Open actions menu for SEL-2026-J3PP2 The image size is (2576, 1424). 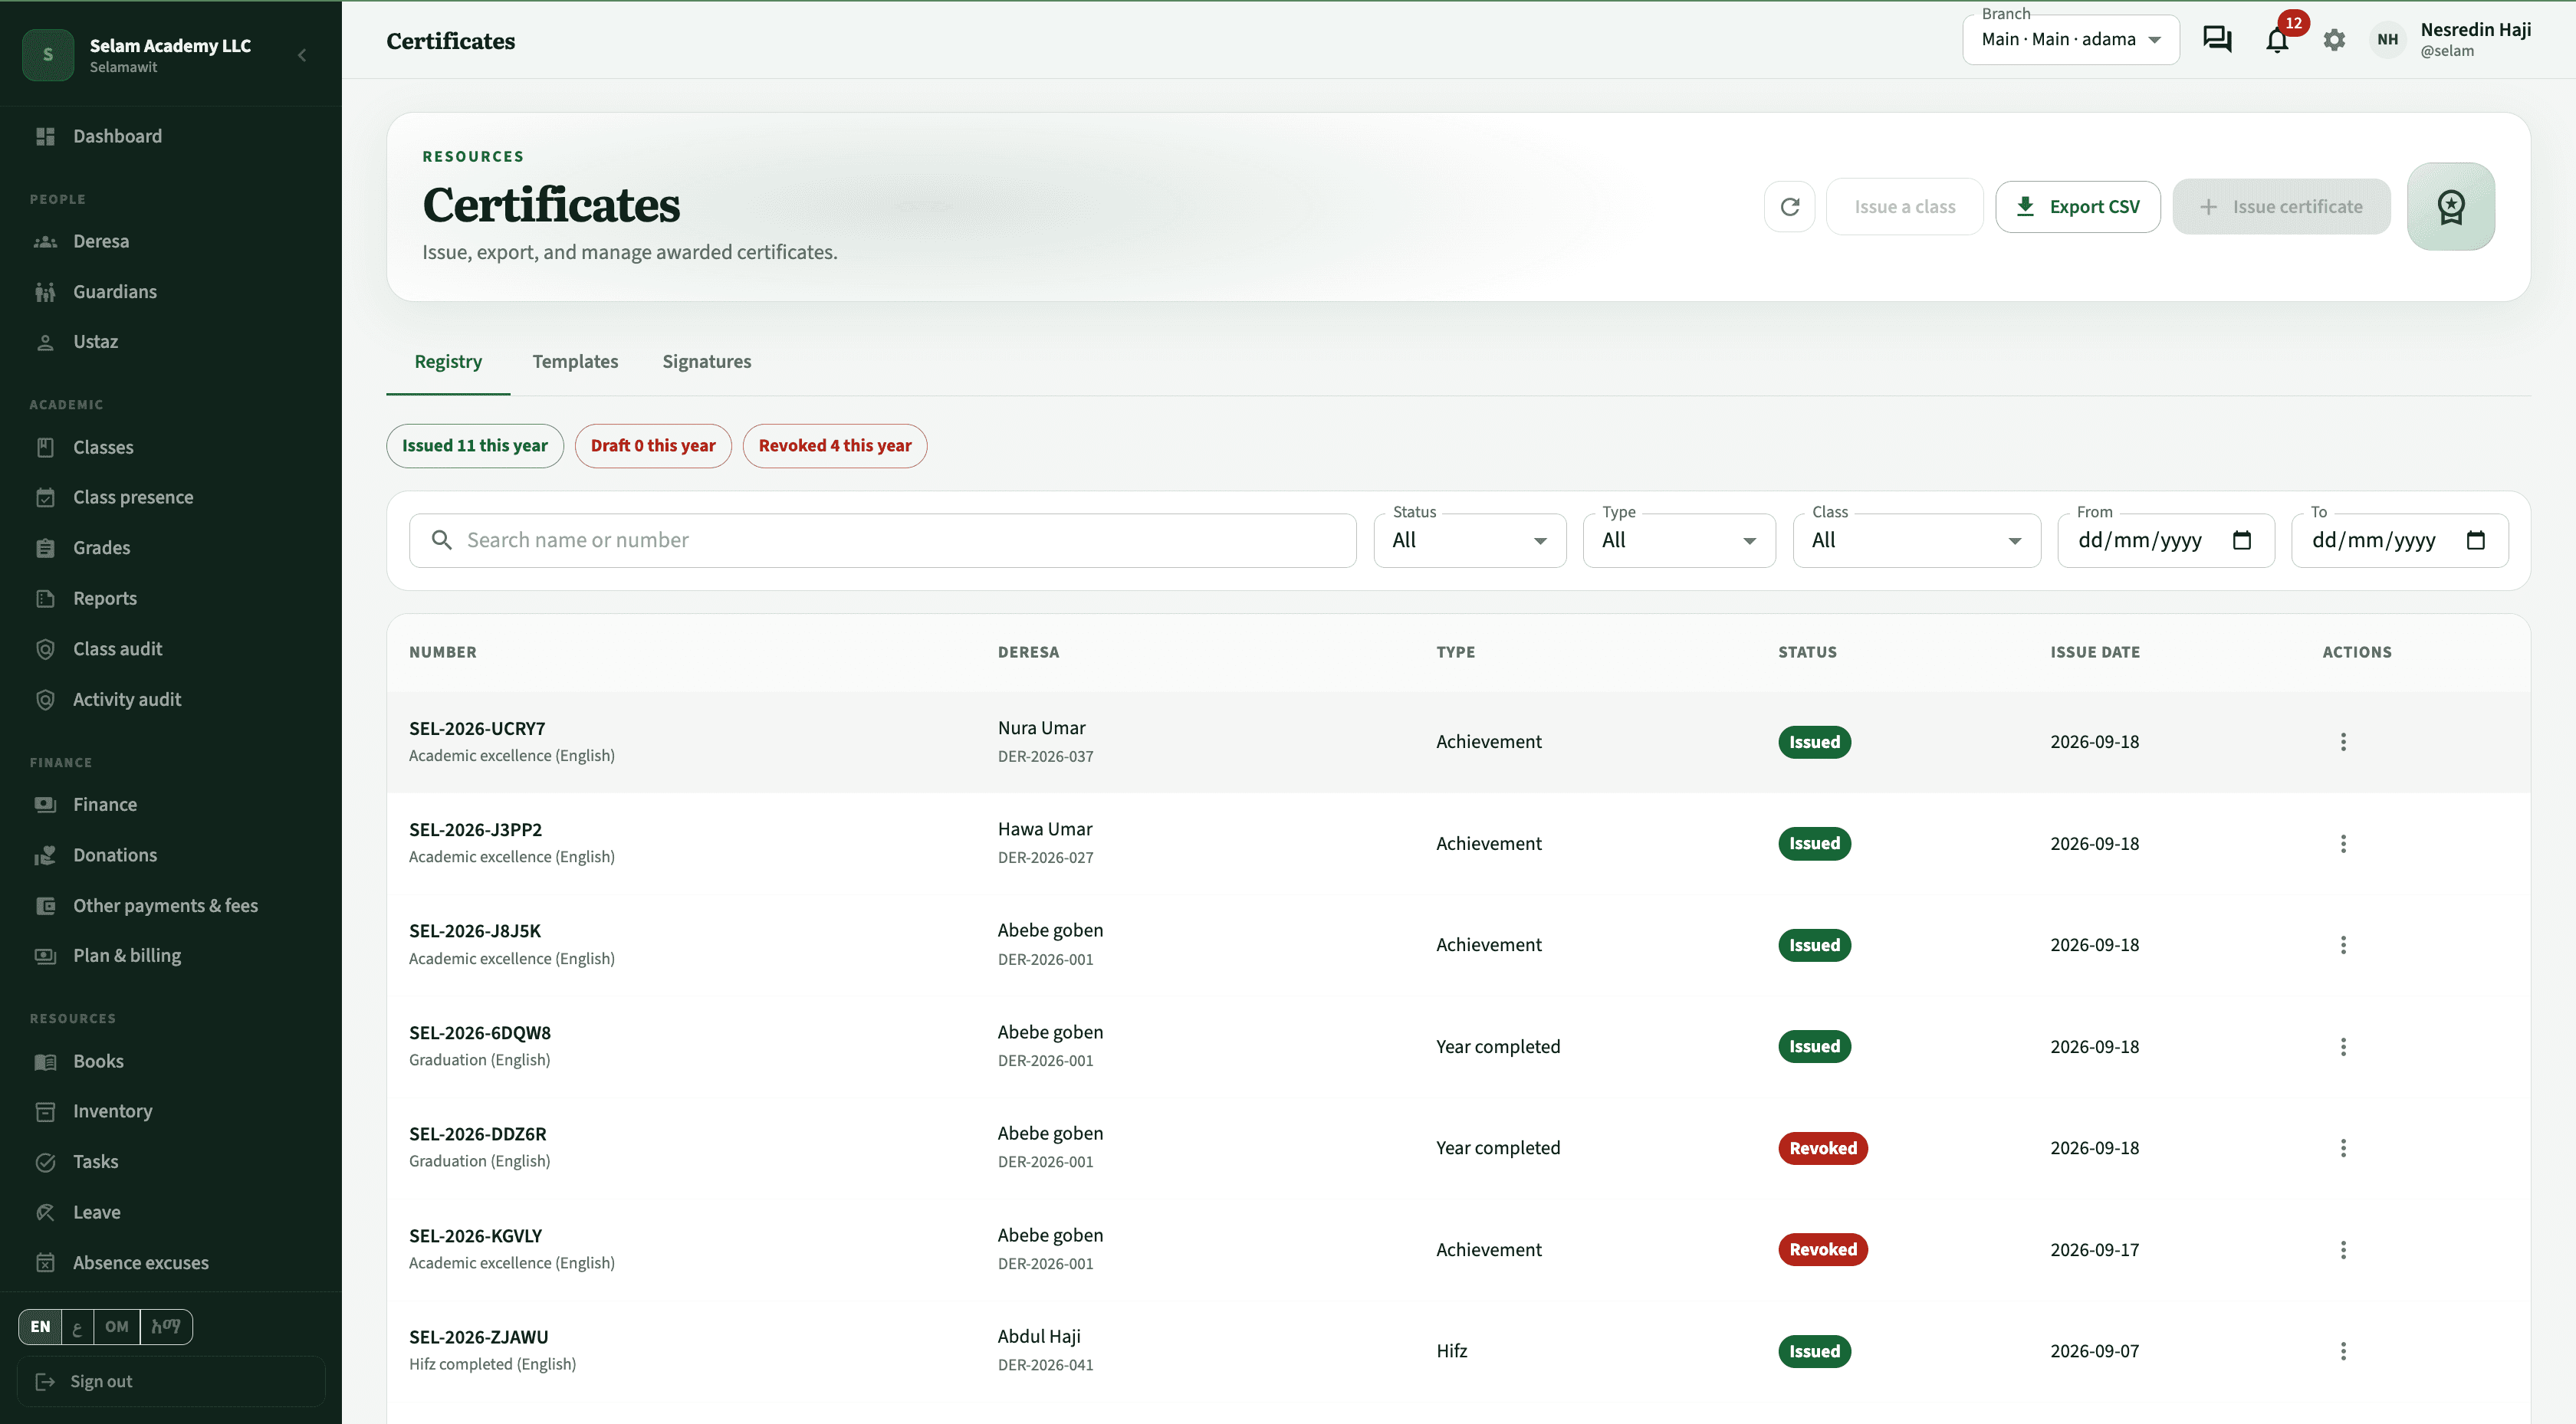2342,843
